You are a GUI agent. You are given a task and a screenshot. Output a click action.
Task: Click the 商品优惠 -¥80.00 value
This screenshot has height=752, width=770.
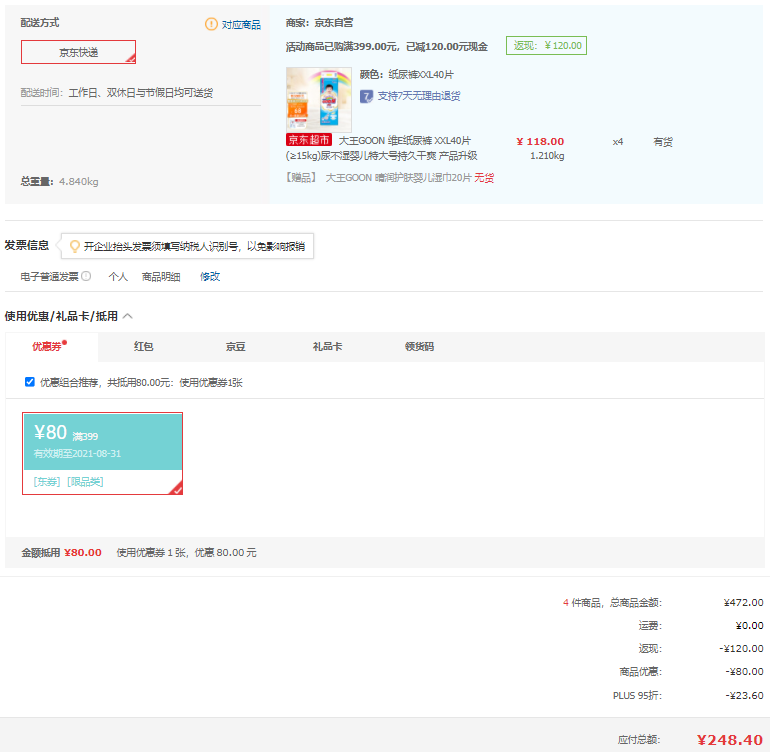744,671
